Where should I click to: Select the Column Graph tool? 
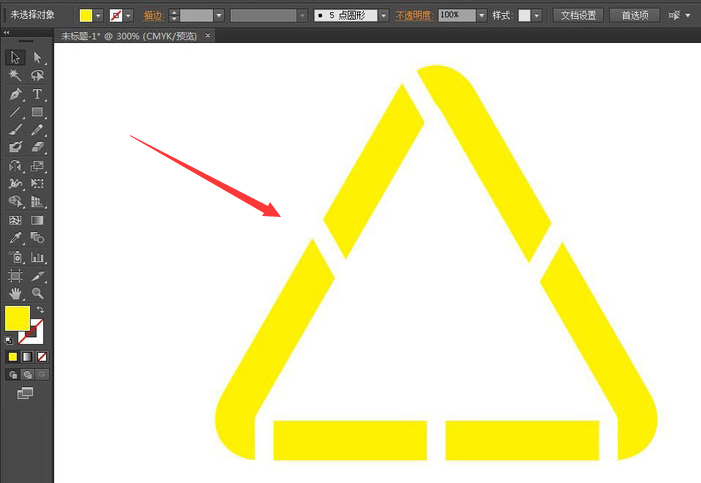coord(37,257)
